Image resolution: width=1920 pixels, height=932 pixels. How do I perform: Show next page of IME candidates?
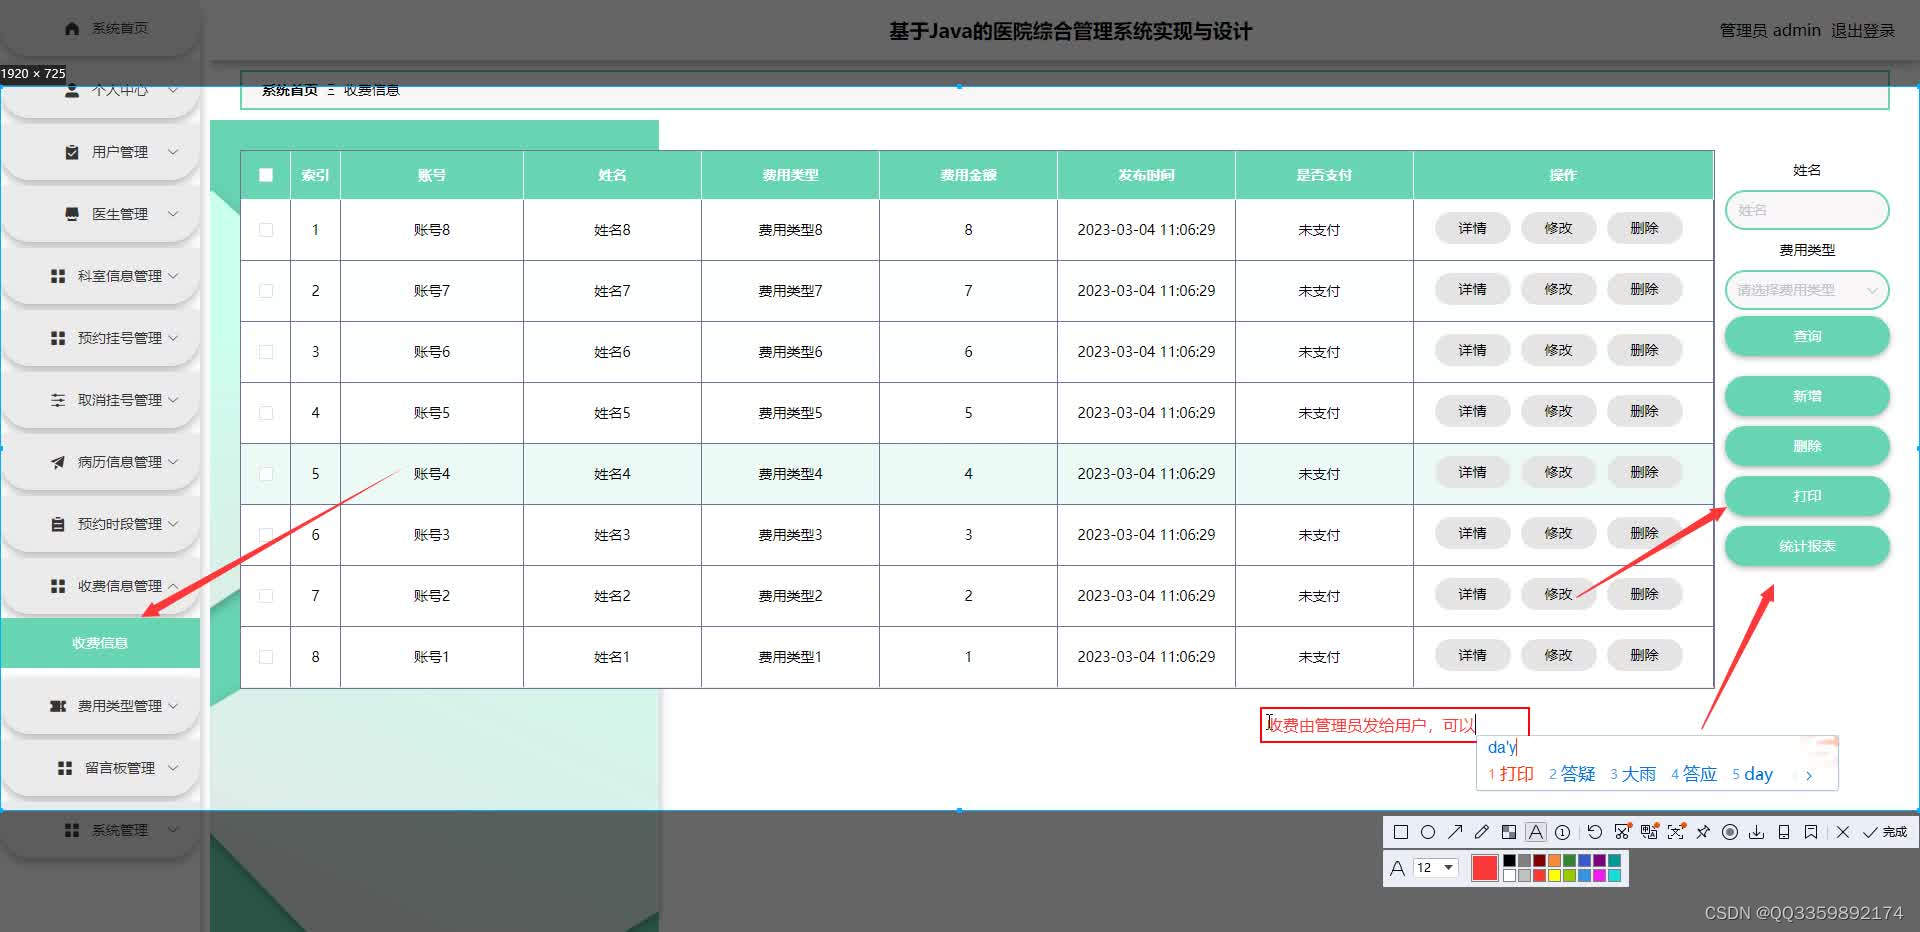tap(1808, 775)
